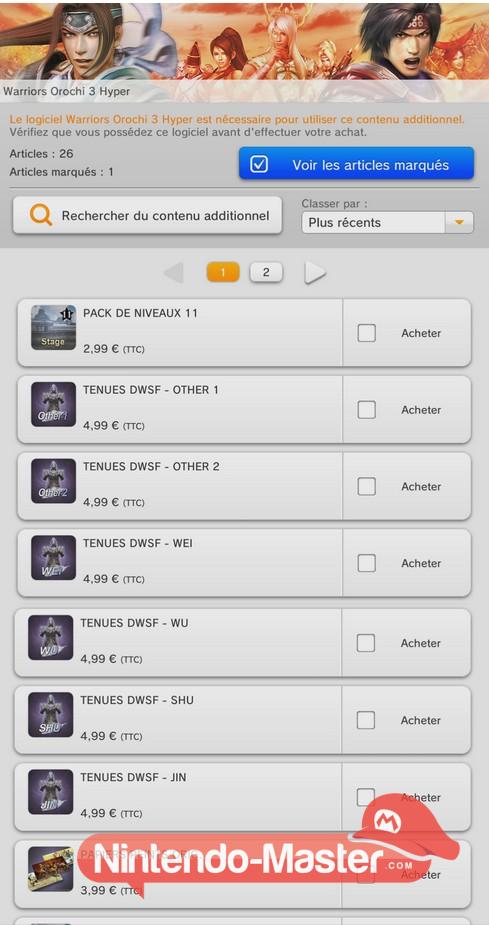Go to previous page with left arrow
The width and height of the screenshot is (489, 925).
(x=174, y=273)
